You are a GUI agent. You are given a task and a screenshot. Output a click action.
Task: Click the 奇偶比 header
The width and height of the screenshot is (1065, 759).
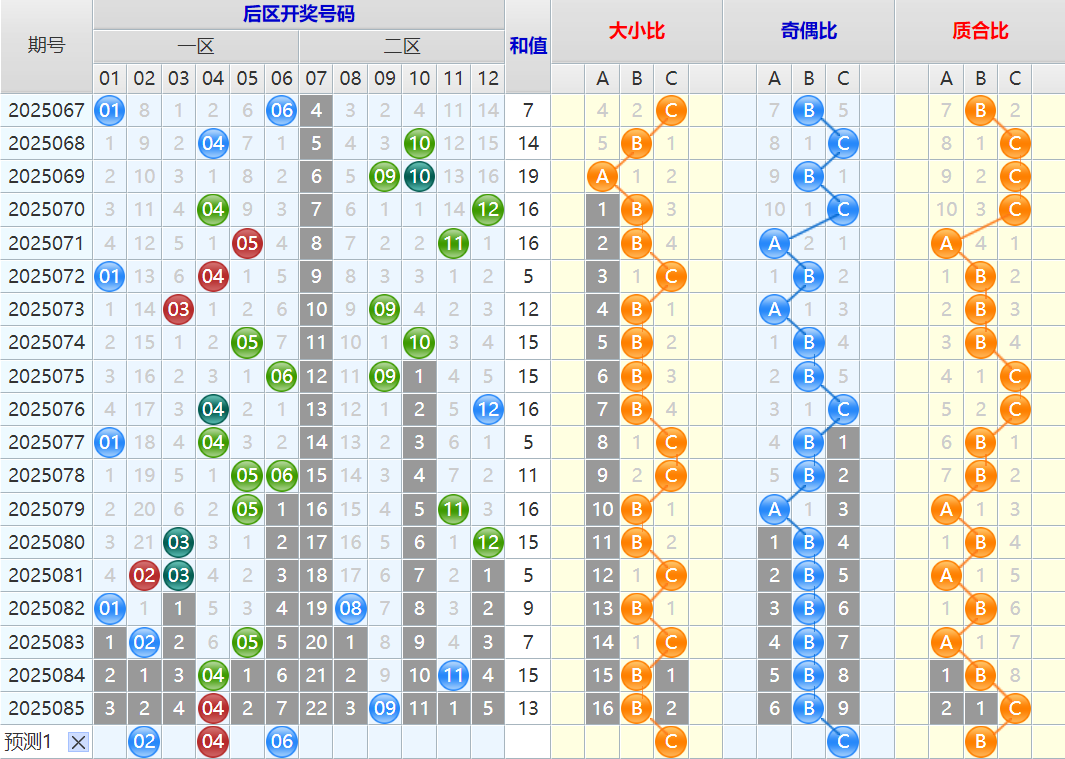808,31
